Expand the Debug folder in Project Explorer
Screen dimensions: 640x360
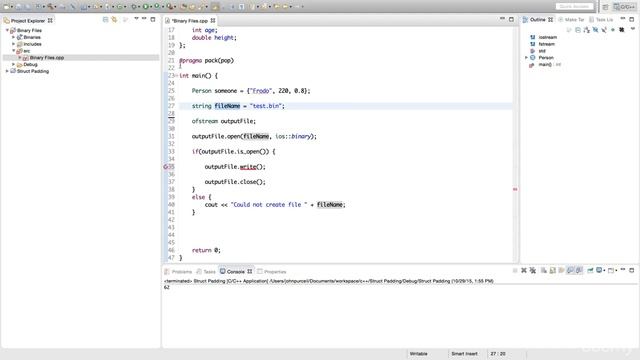point(13,64)
